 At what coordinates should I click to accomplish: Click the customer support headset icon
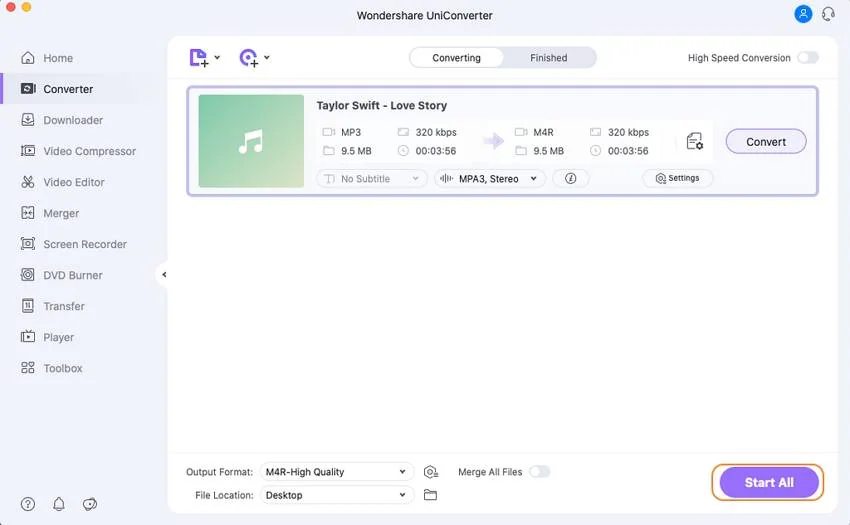[x=828, y=14]
